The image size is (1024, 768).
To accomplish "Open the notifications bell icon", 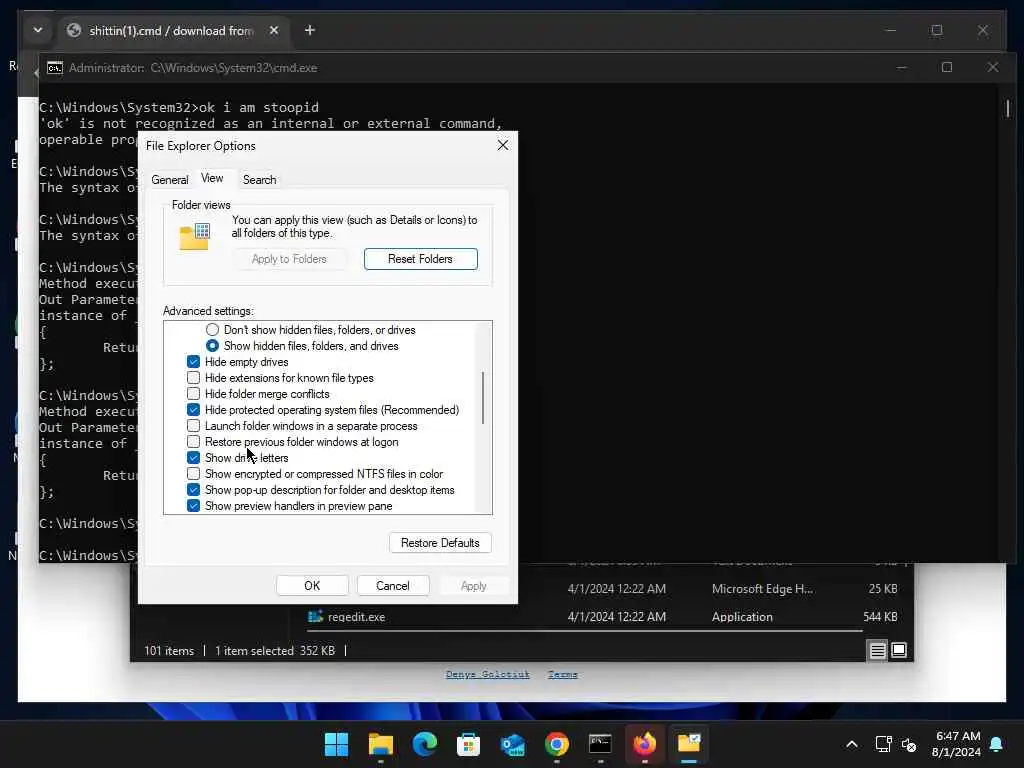I will 996,744.
